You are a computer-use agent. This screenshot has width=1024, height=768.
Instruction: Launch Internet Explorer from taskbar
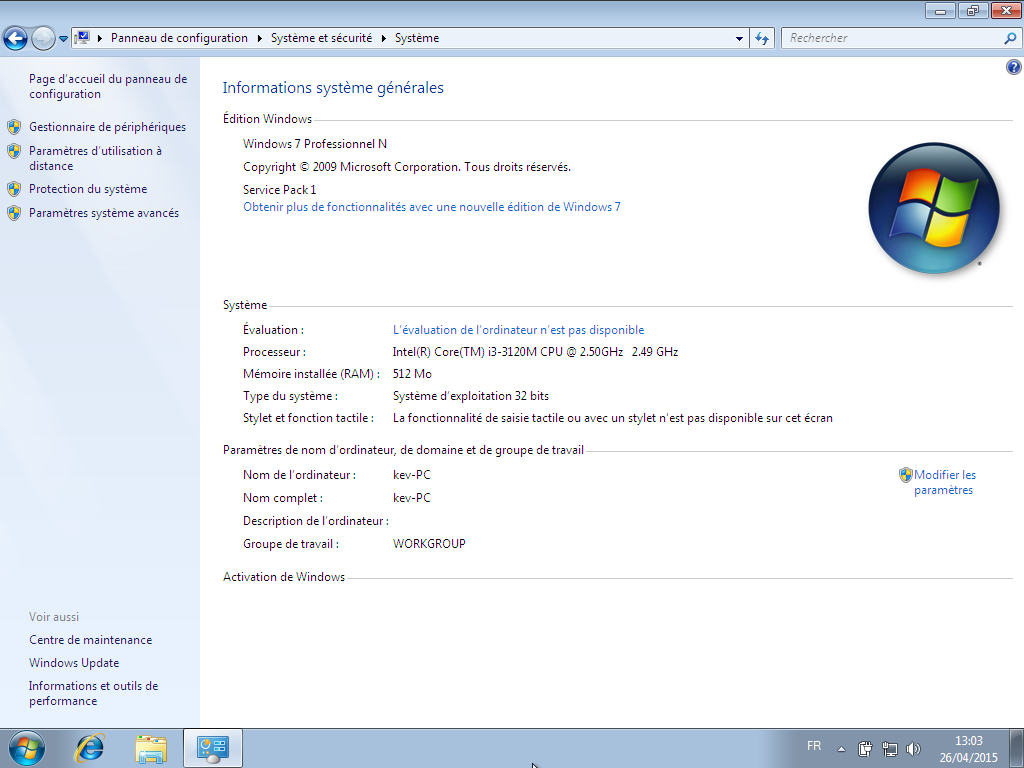tap(90, 748)
